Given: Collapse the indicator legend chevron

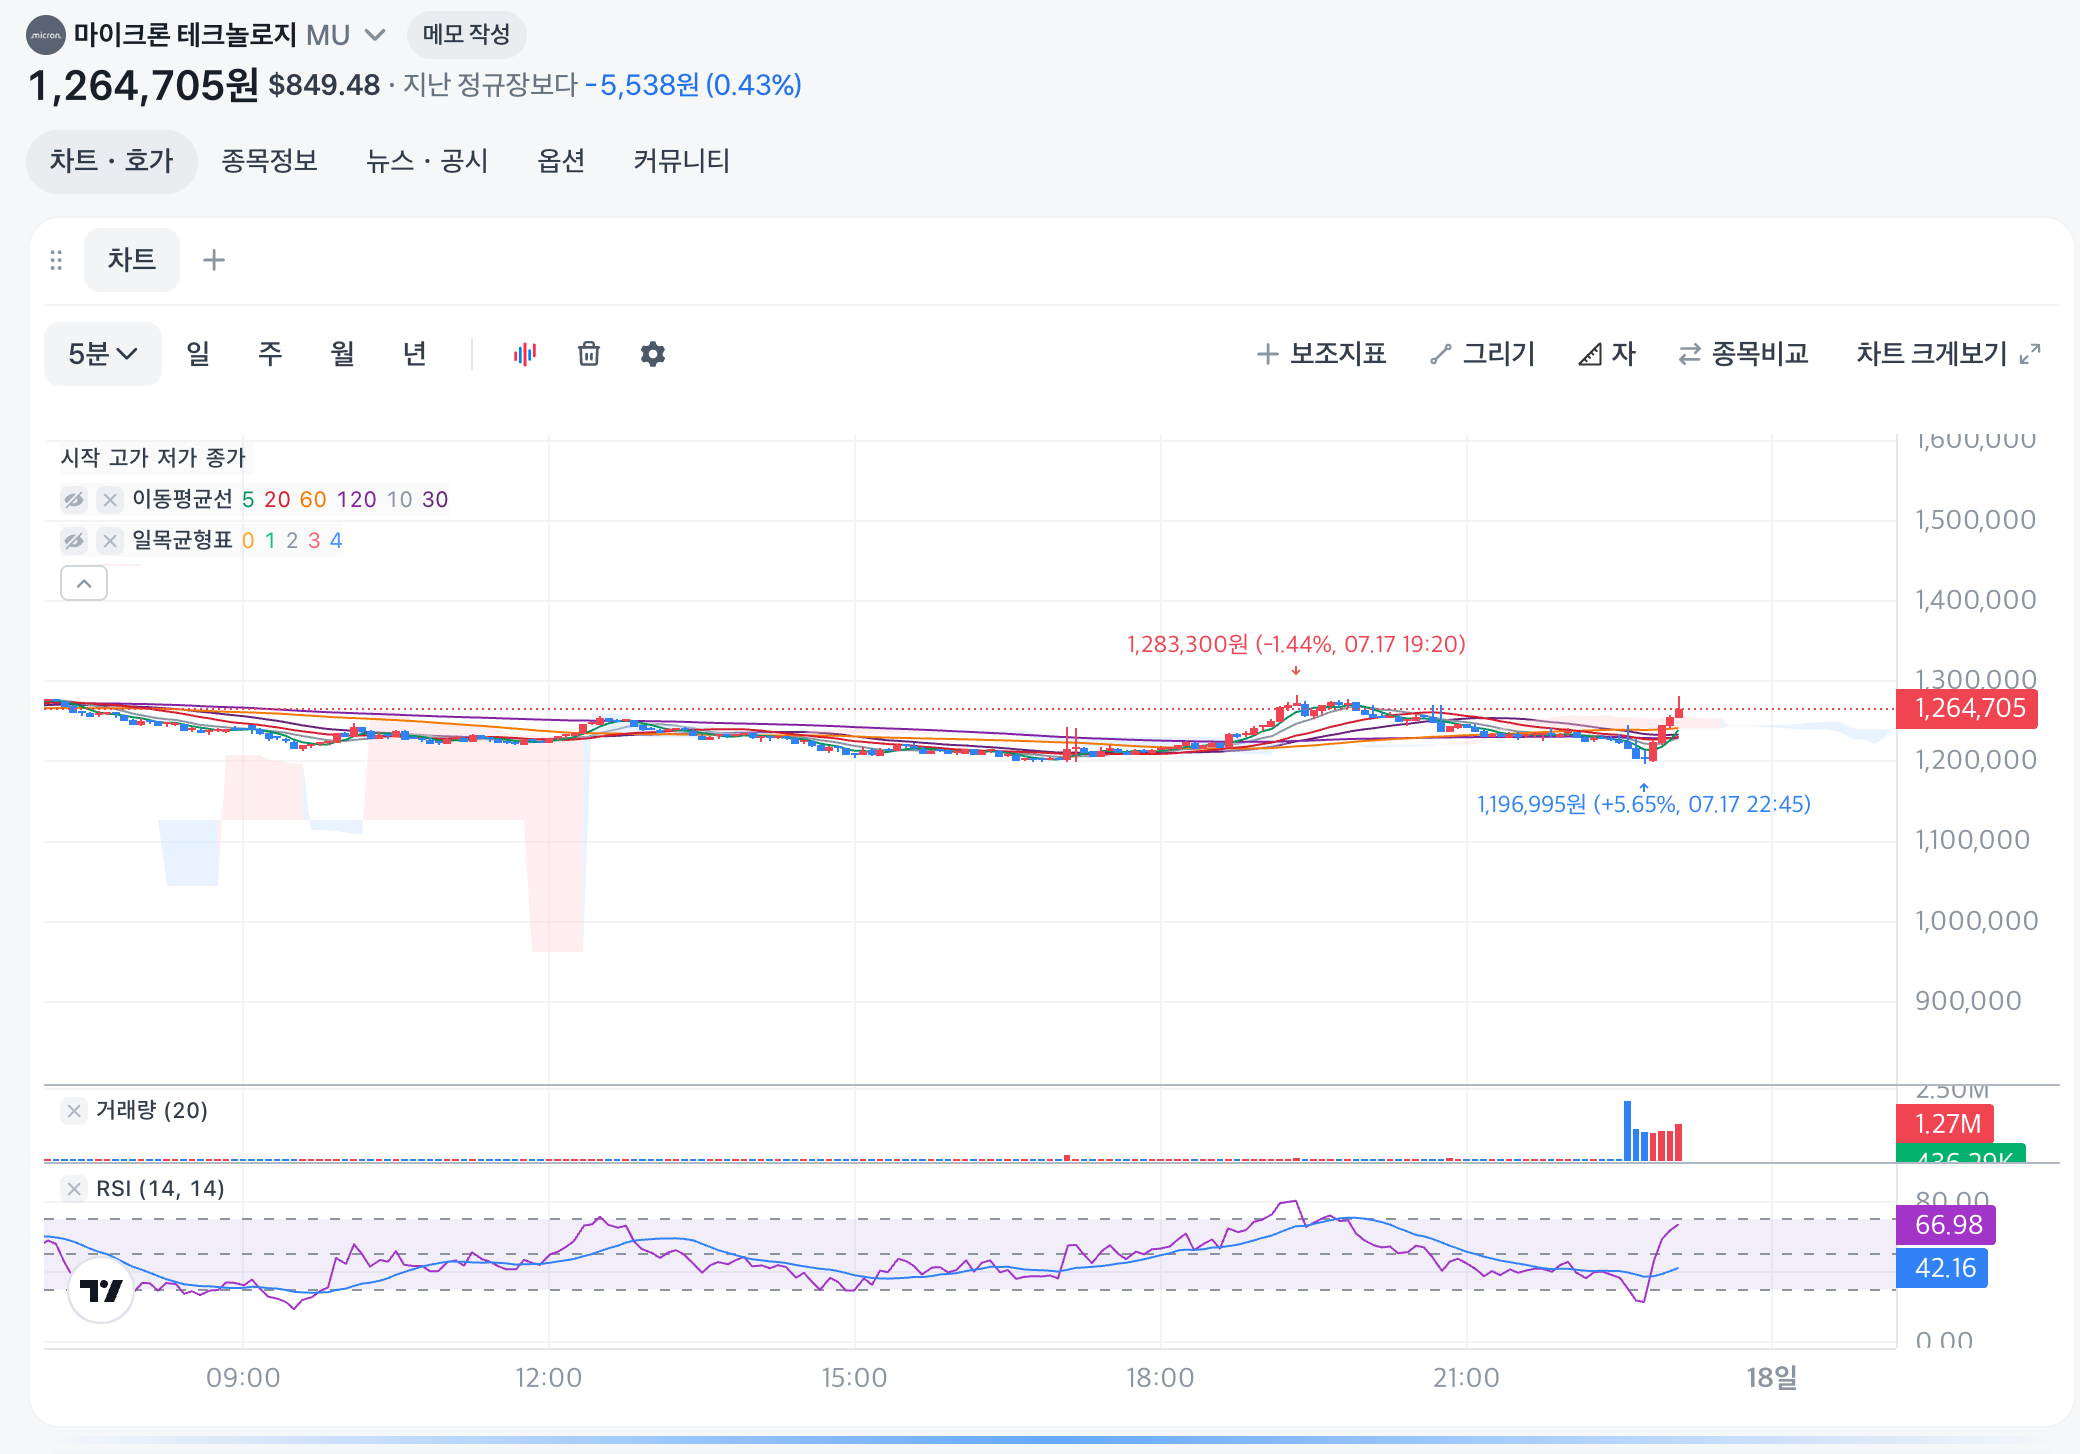Looking at the screenshot, I should 84,583.
